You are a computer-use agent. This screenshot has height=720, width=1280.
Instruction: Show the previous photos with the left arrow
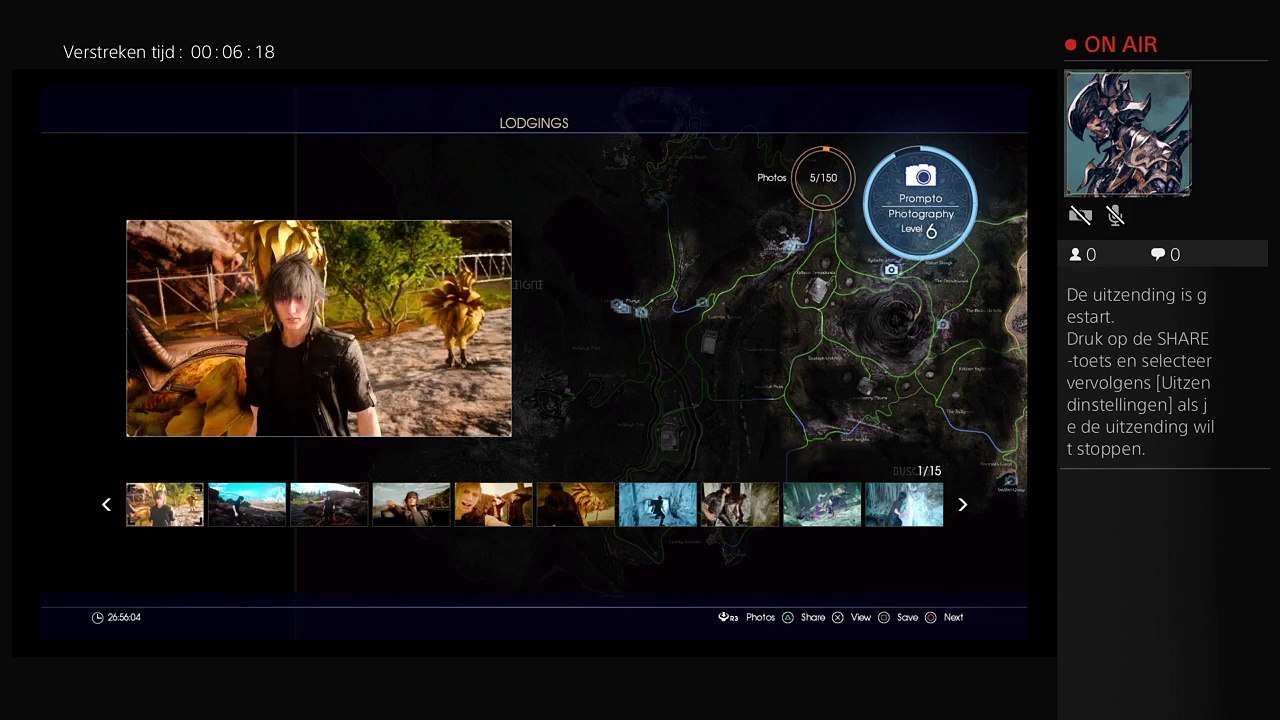point(106,505)
